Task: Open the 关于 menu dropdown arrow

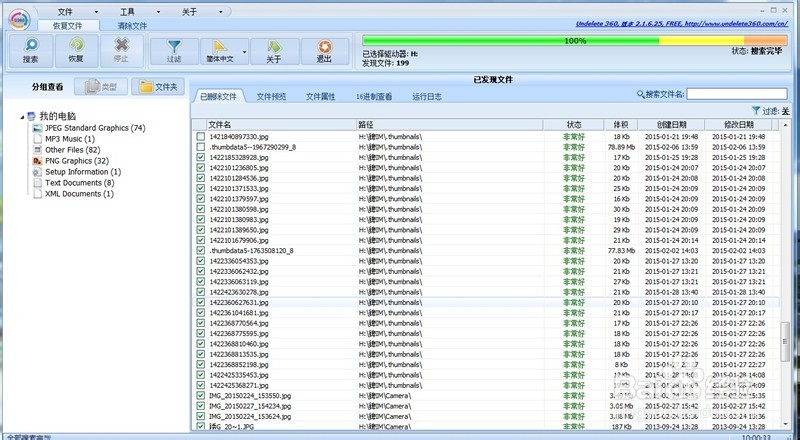Action: click(x=220, y=12)
